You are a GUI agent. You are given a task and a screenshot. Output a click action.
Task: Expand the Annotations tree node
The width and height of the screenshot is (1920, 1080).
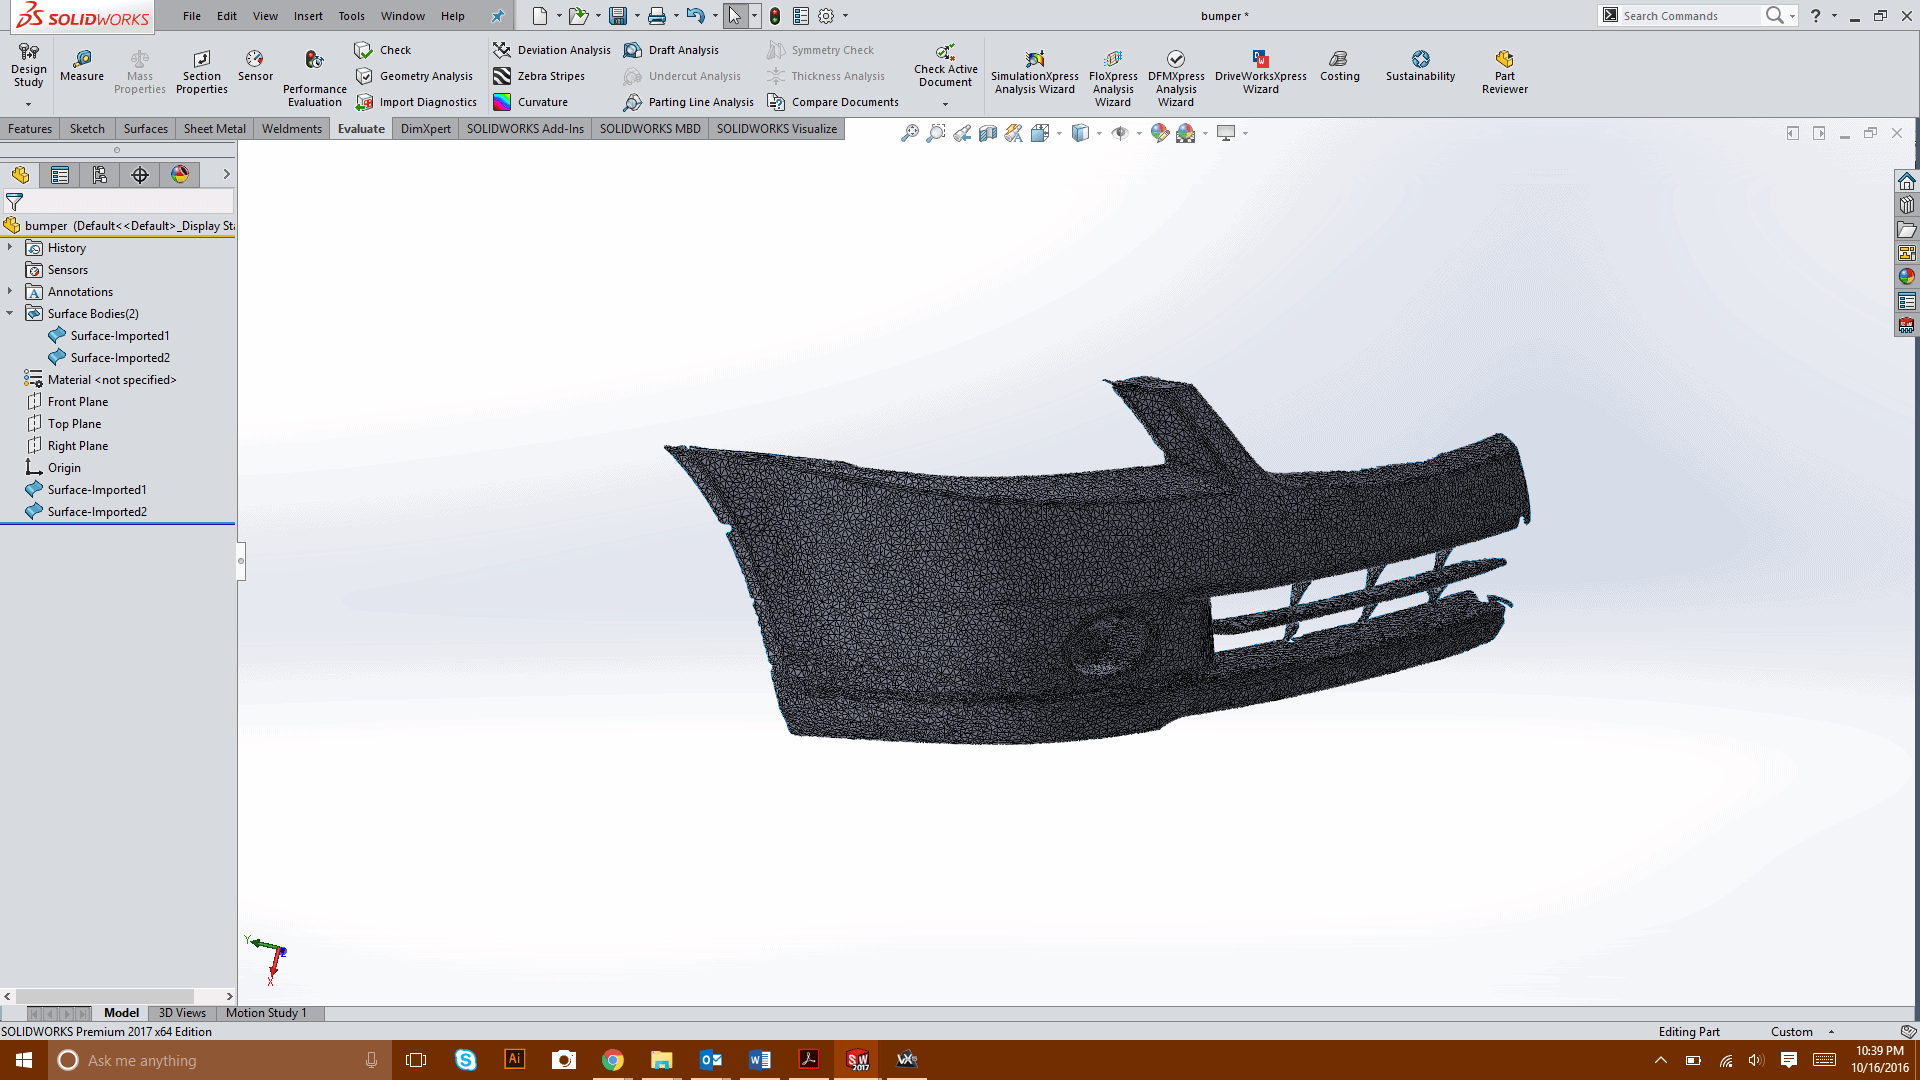(x=9, y=291)
